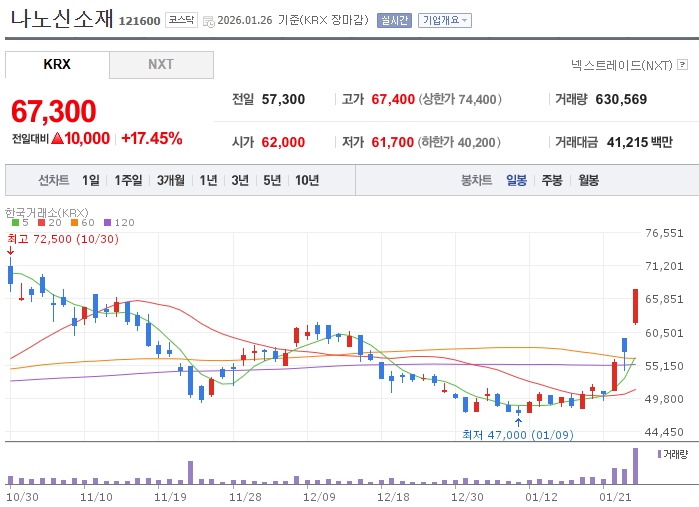Click the high price value 67,400

pos(393,99)
